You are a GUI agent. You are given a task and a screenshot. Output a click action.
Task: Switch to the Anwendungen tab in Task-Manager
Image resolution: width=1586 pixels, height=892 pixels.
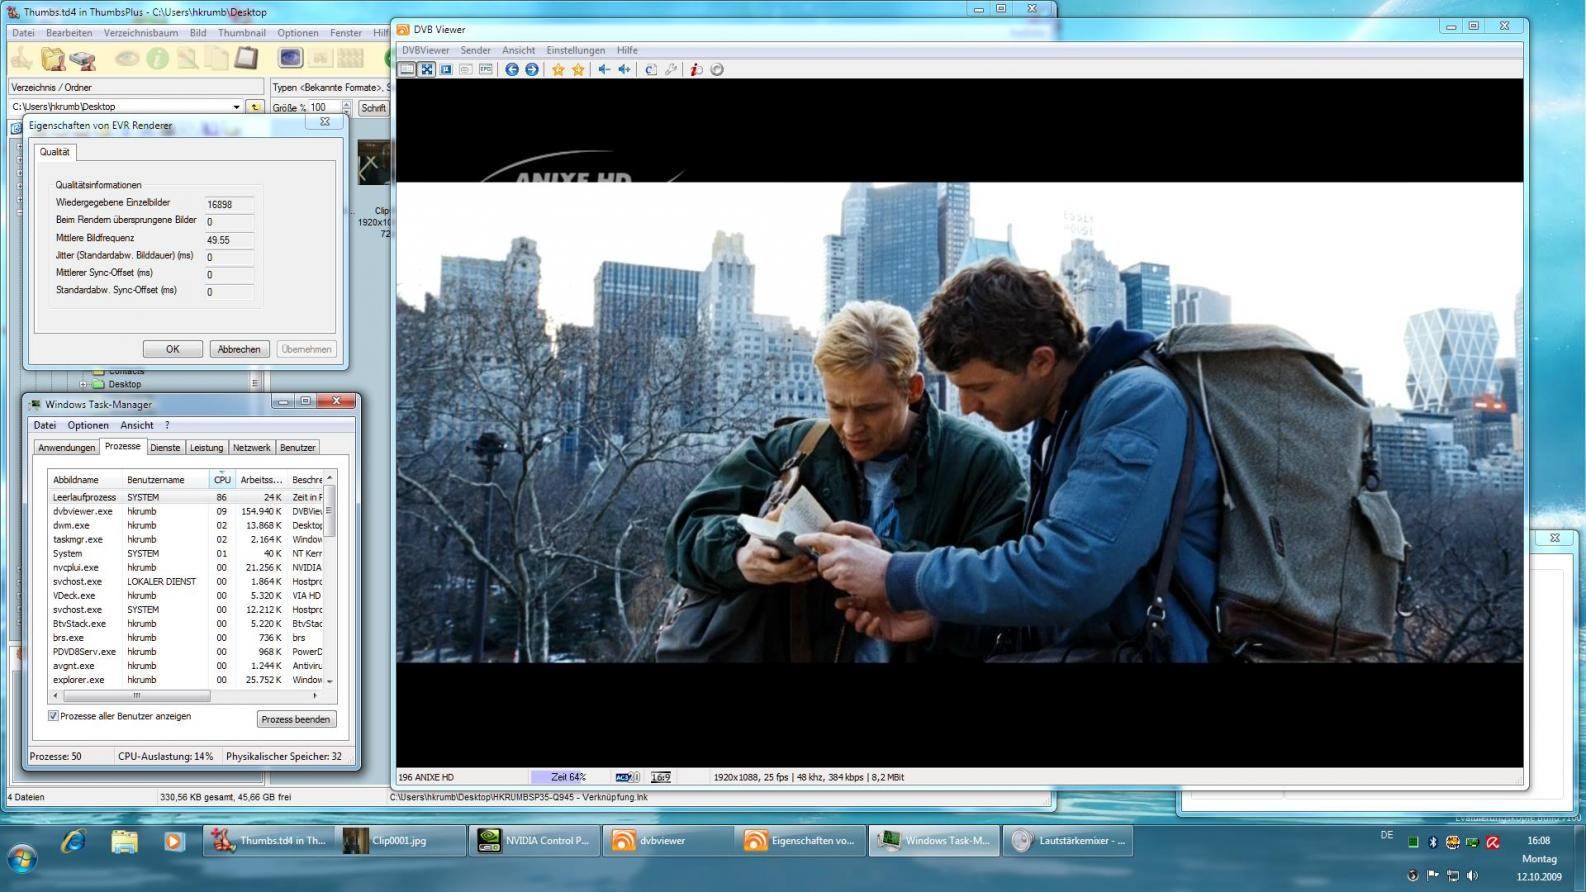[67, 448]
